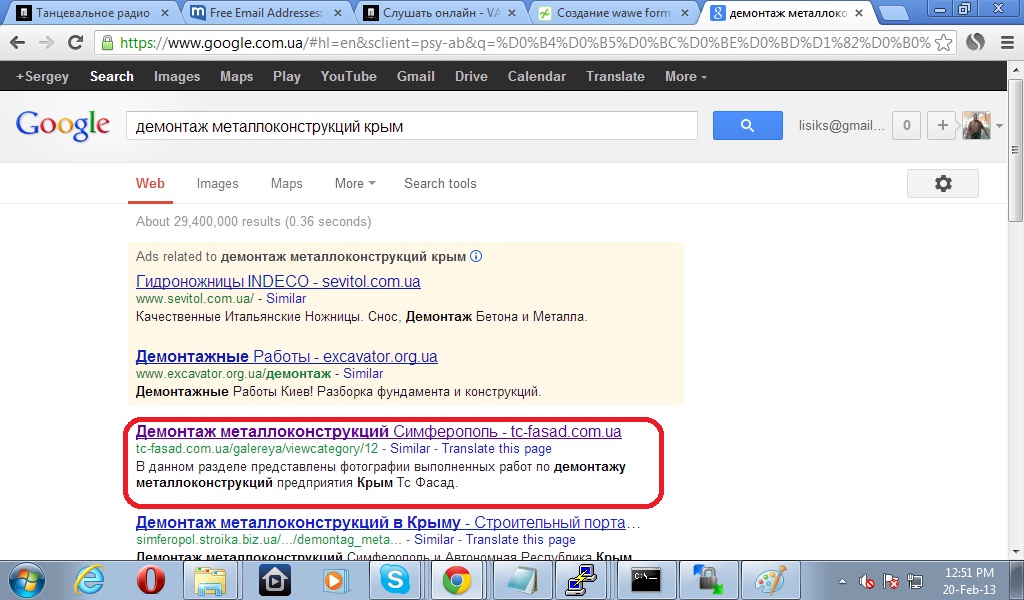Open the Chrome menu icon
The height and width of the screenshot is (600, 1024).
click(x=1007, y=43)
